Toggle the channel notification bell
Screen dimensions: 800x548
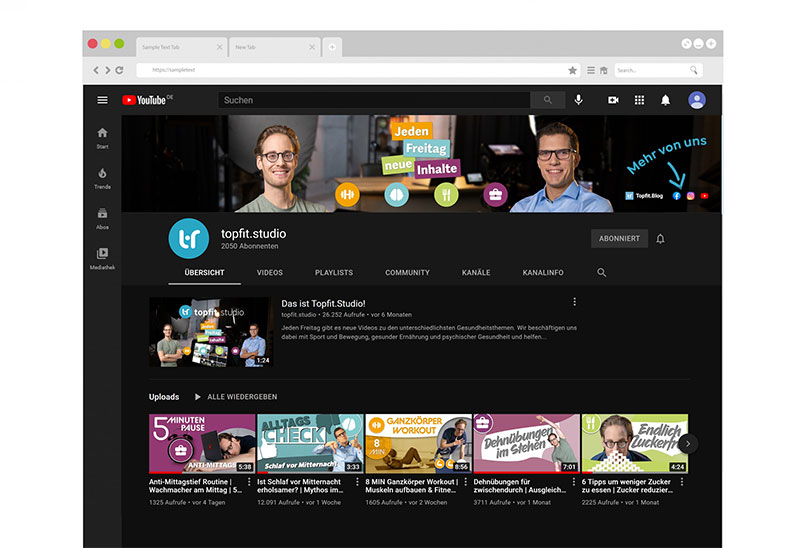coord(660,238)
